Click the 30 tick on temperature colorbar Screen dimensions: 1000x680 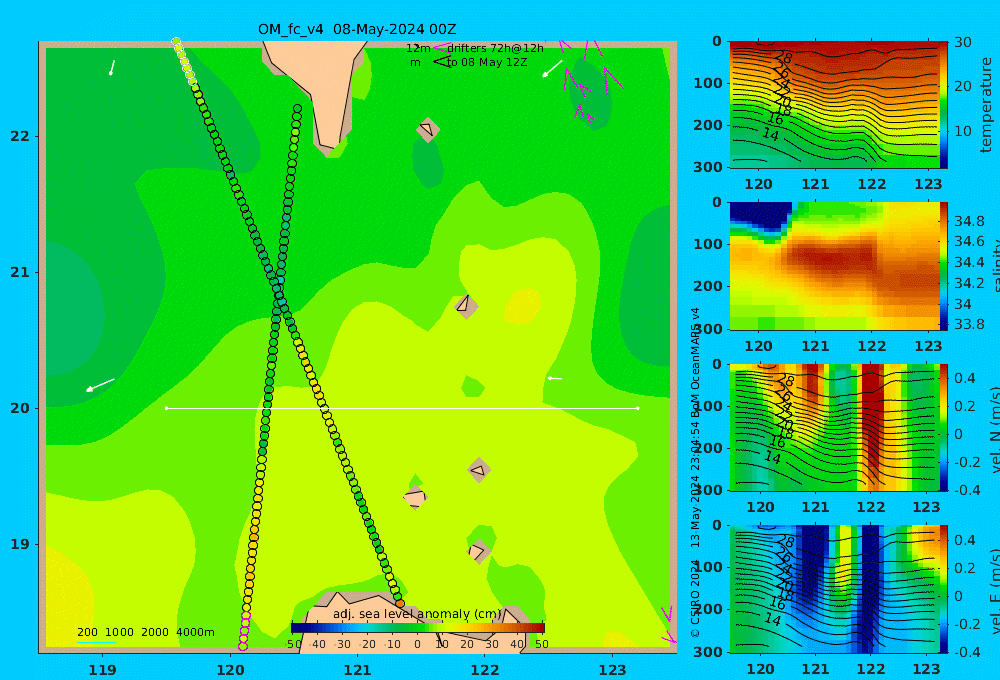pos(963,42)
